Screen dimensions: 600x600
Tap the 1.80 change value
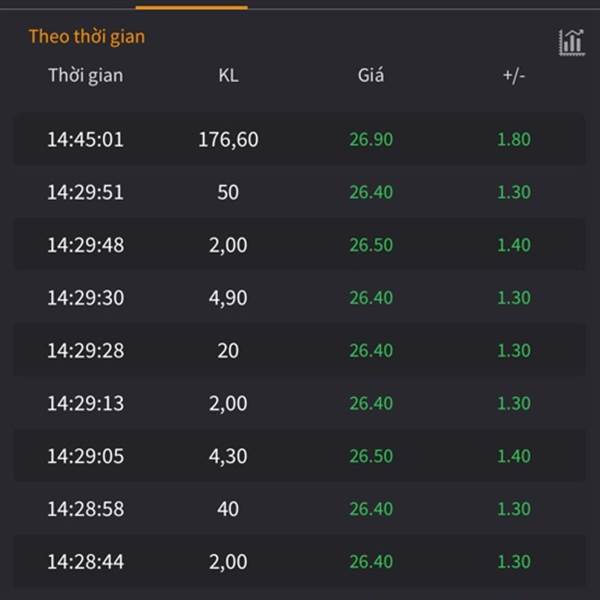[514, 139]
